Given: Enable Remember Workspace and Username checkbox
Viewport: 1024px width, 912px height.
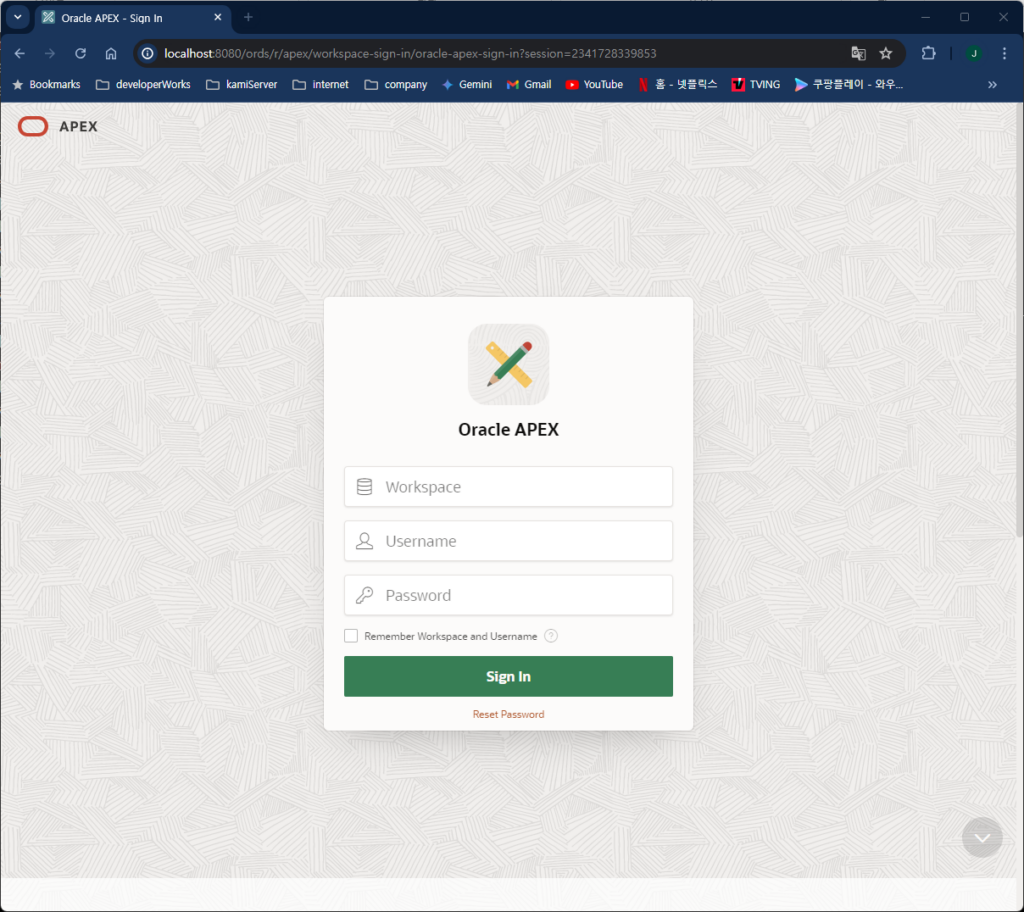Looking at the screenshot, I should click(351, 636).
